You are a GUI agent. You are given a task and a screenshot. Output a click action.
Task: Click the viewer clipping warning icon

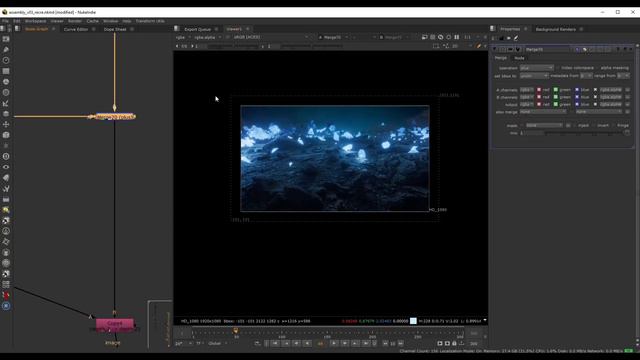pyautogui.click(x=441, y=37)
